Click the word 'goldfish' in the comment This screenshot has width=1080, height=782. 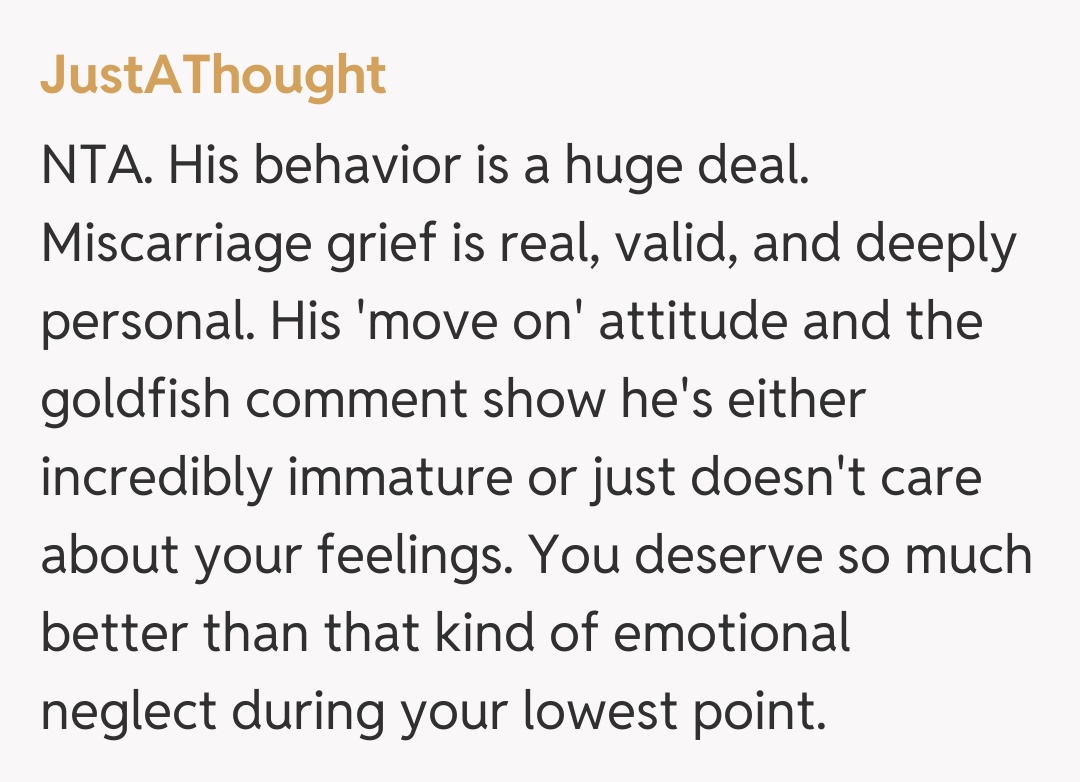(x=135, y=400)
